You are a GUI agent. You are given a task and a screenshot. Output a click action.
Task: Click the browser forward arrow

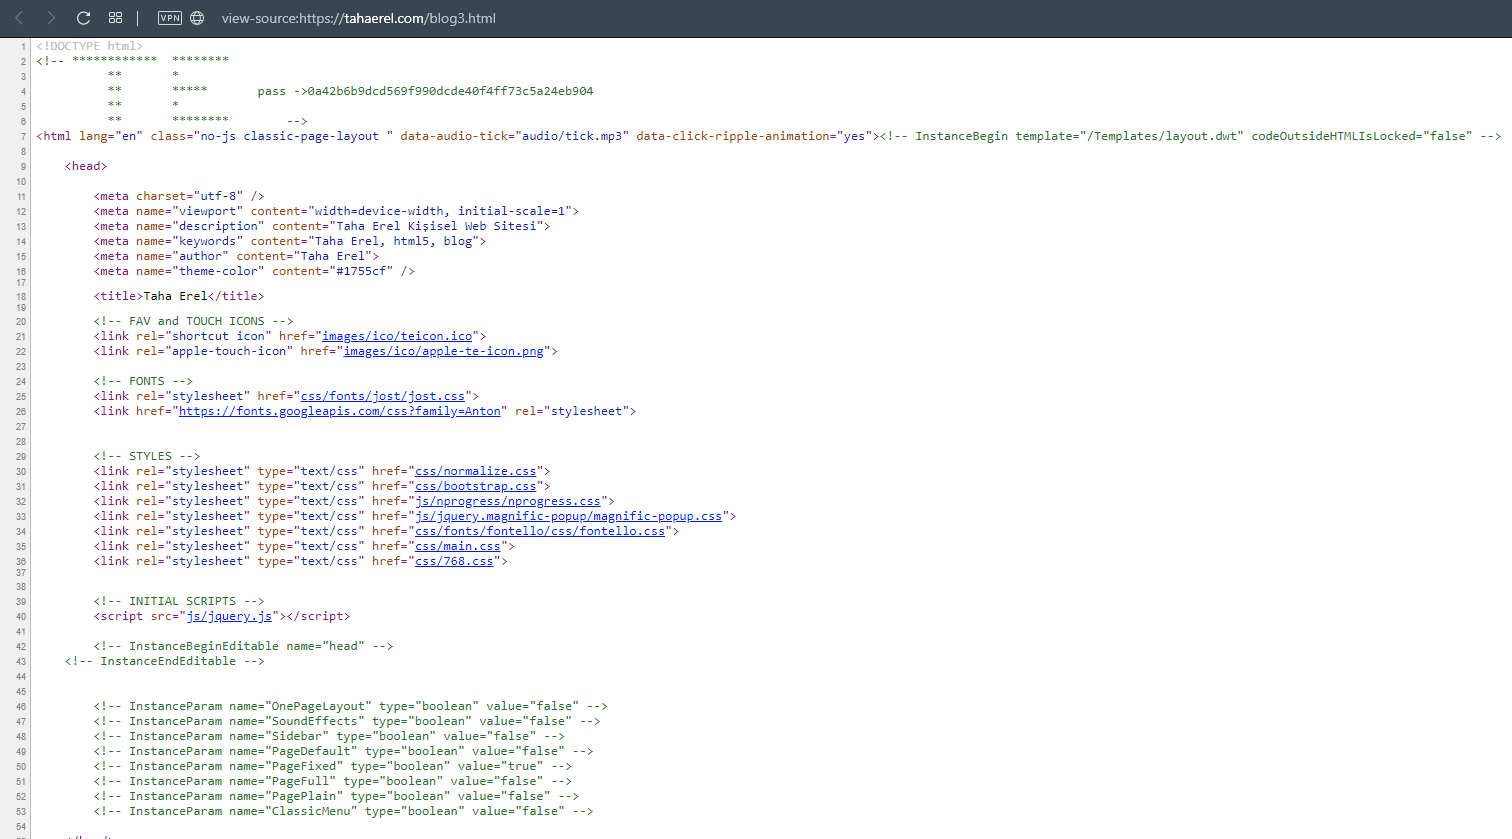(x=51, y=18)
